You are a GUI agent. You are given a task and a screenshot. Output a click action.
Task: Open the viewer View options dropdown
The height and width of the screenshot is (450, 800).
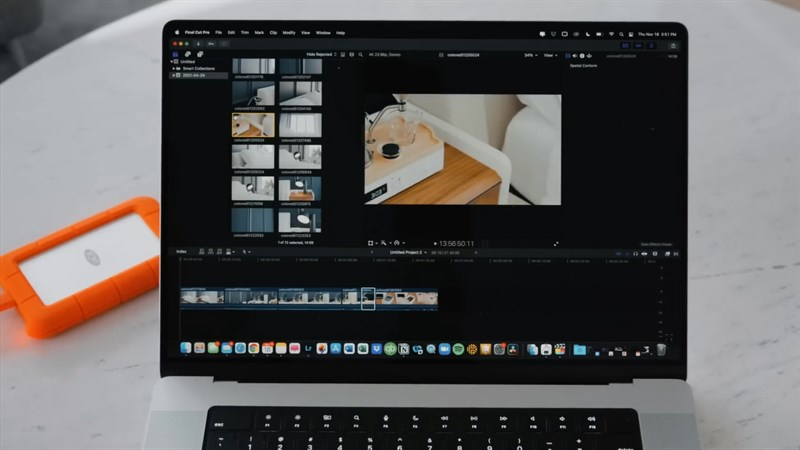pos(550,55)
